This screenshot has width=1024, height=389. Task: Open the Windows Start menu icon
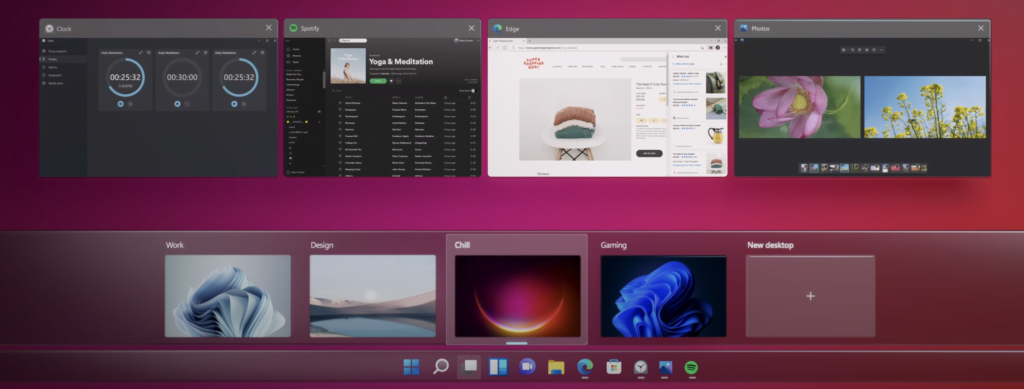coord(411,367)
